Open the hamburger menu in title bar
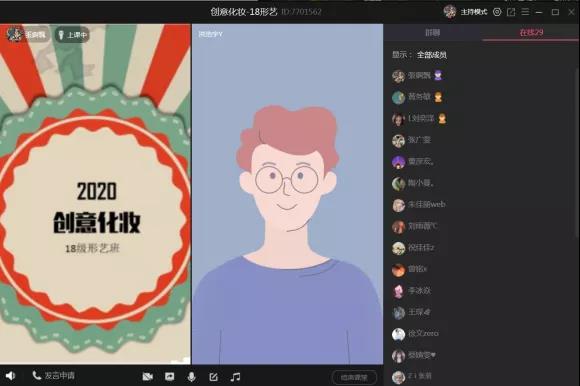The width and height of the screenshot is (580, 386). [525, 12]
